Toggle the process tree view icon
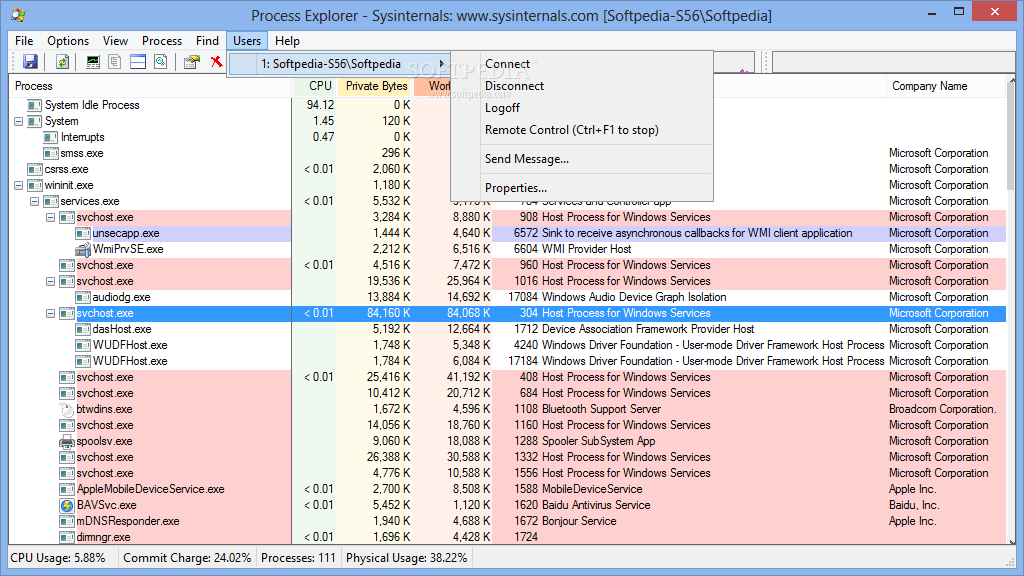The height and width of the screenshot is (576, 1024). point(115,62)
